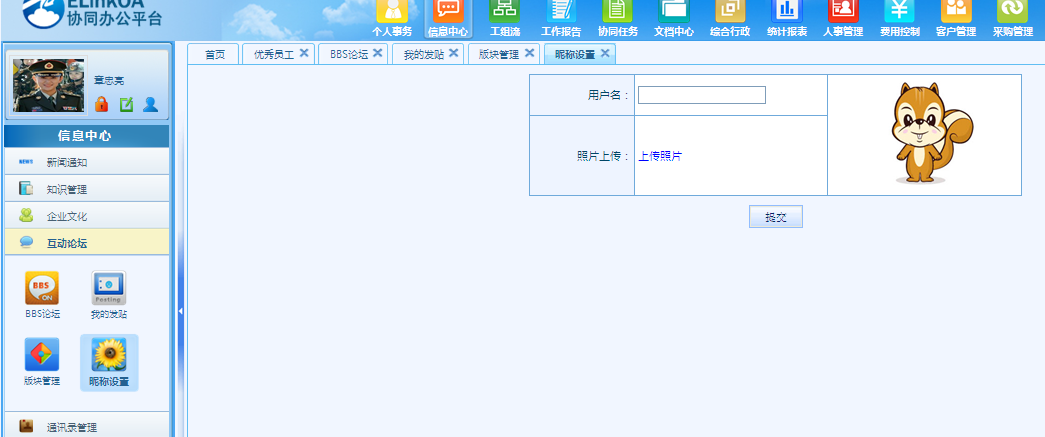Select the 昵称设置 tab
Screen dimensions: 1045x437
(x=574, y=55)
